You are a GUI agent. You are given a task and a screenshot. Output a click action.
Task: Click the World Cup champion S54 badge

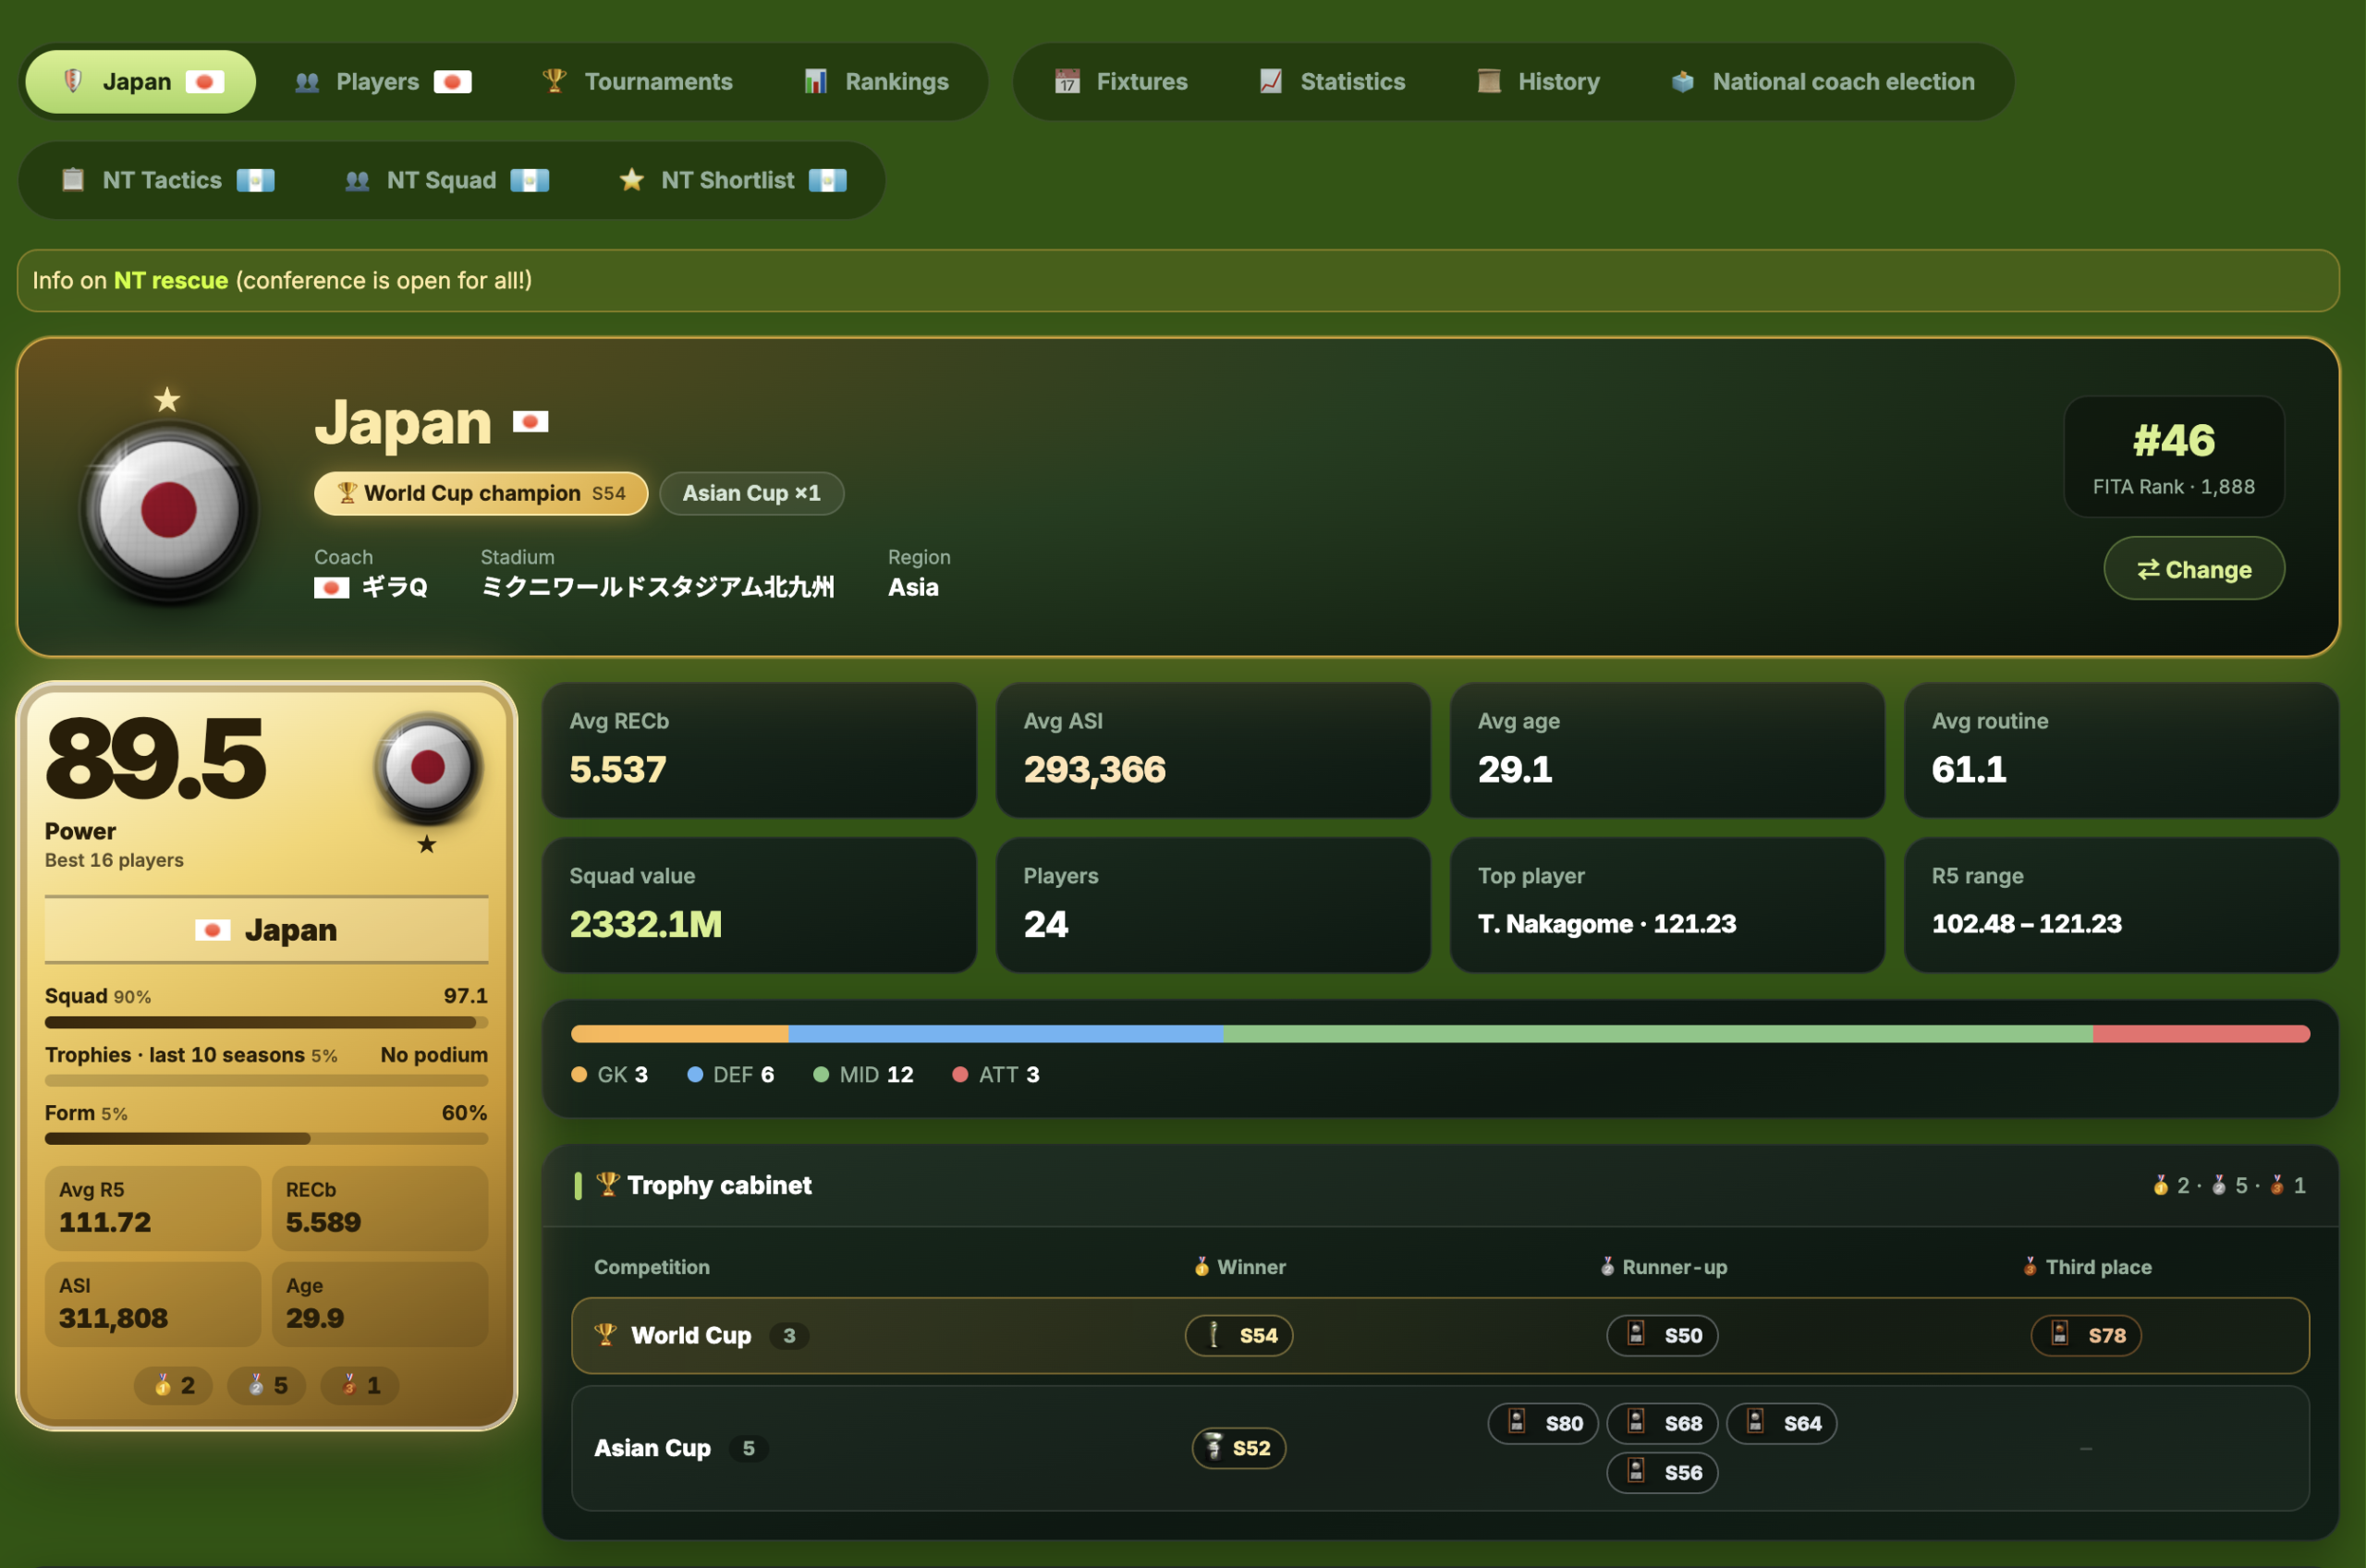tap(481, 493)
